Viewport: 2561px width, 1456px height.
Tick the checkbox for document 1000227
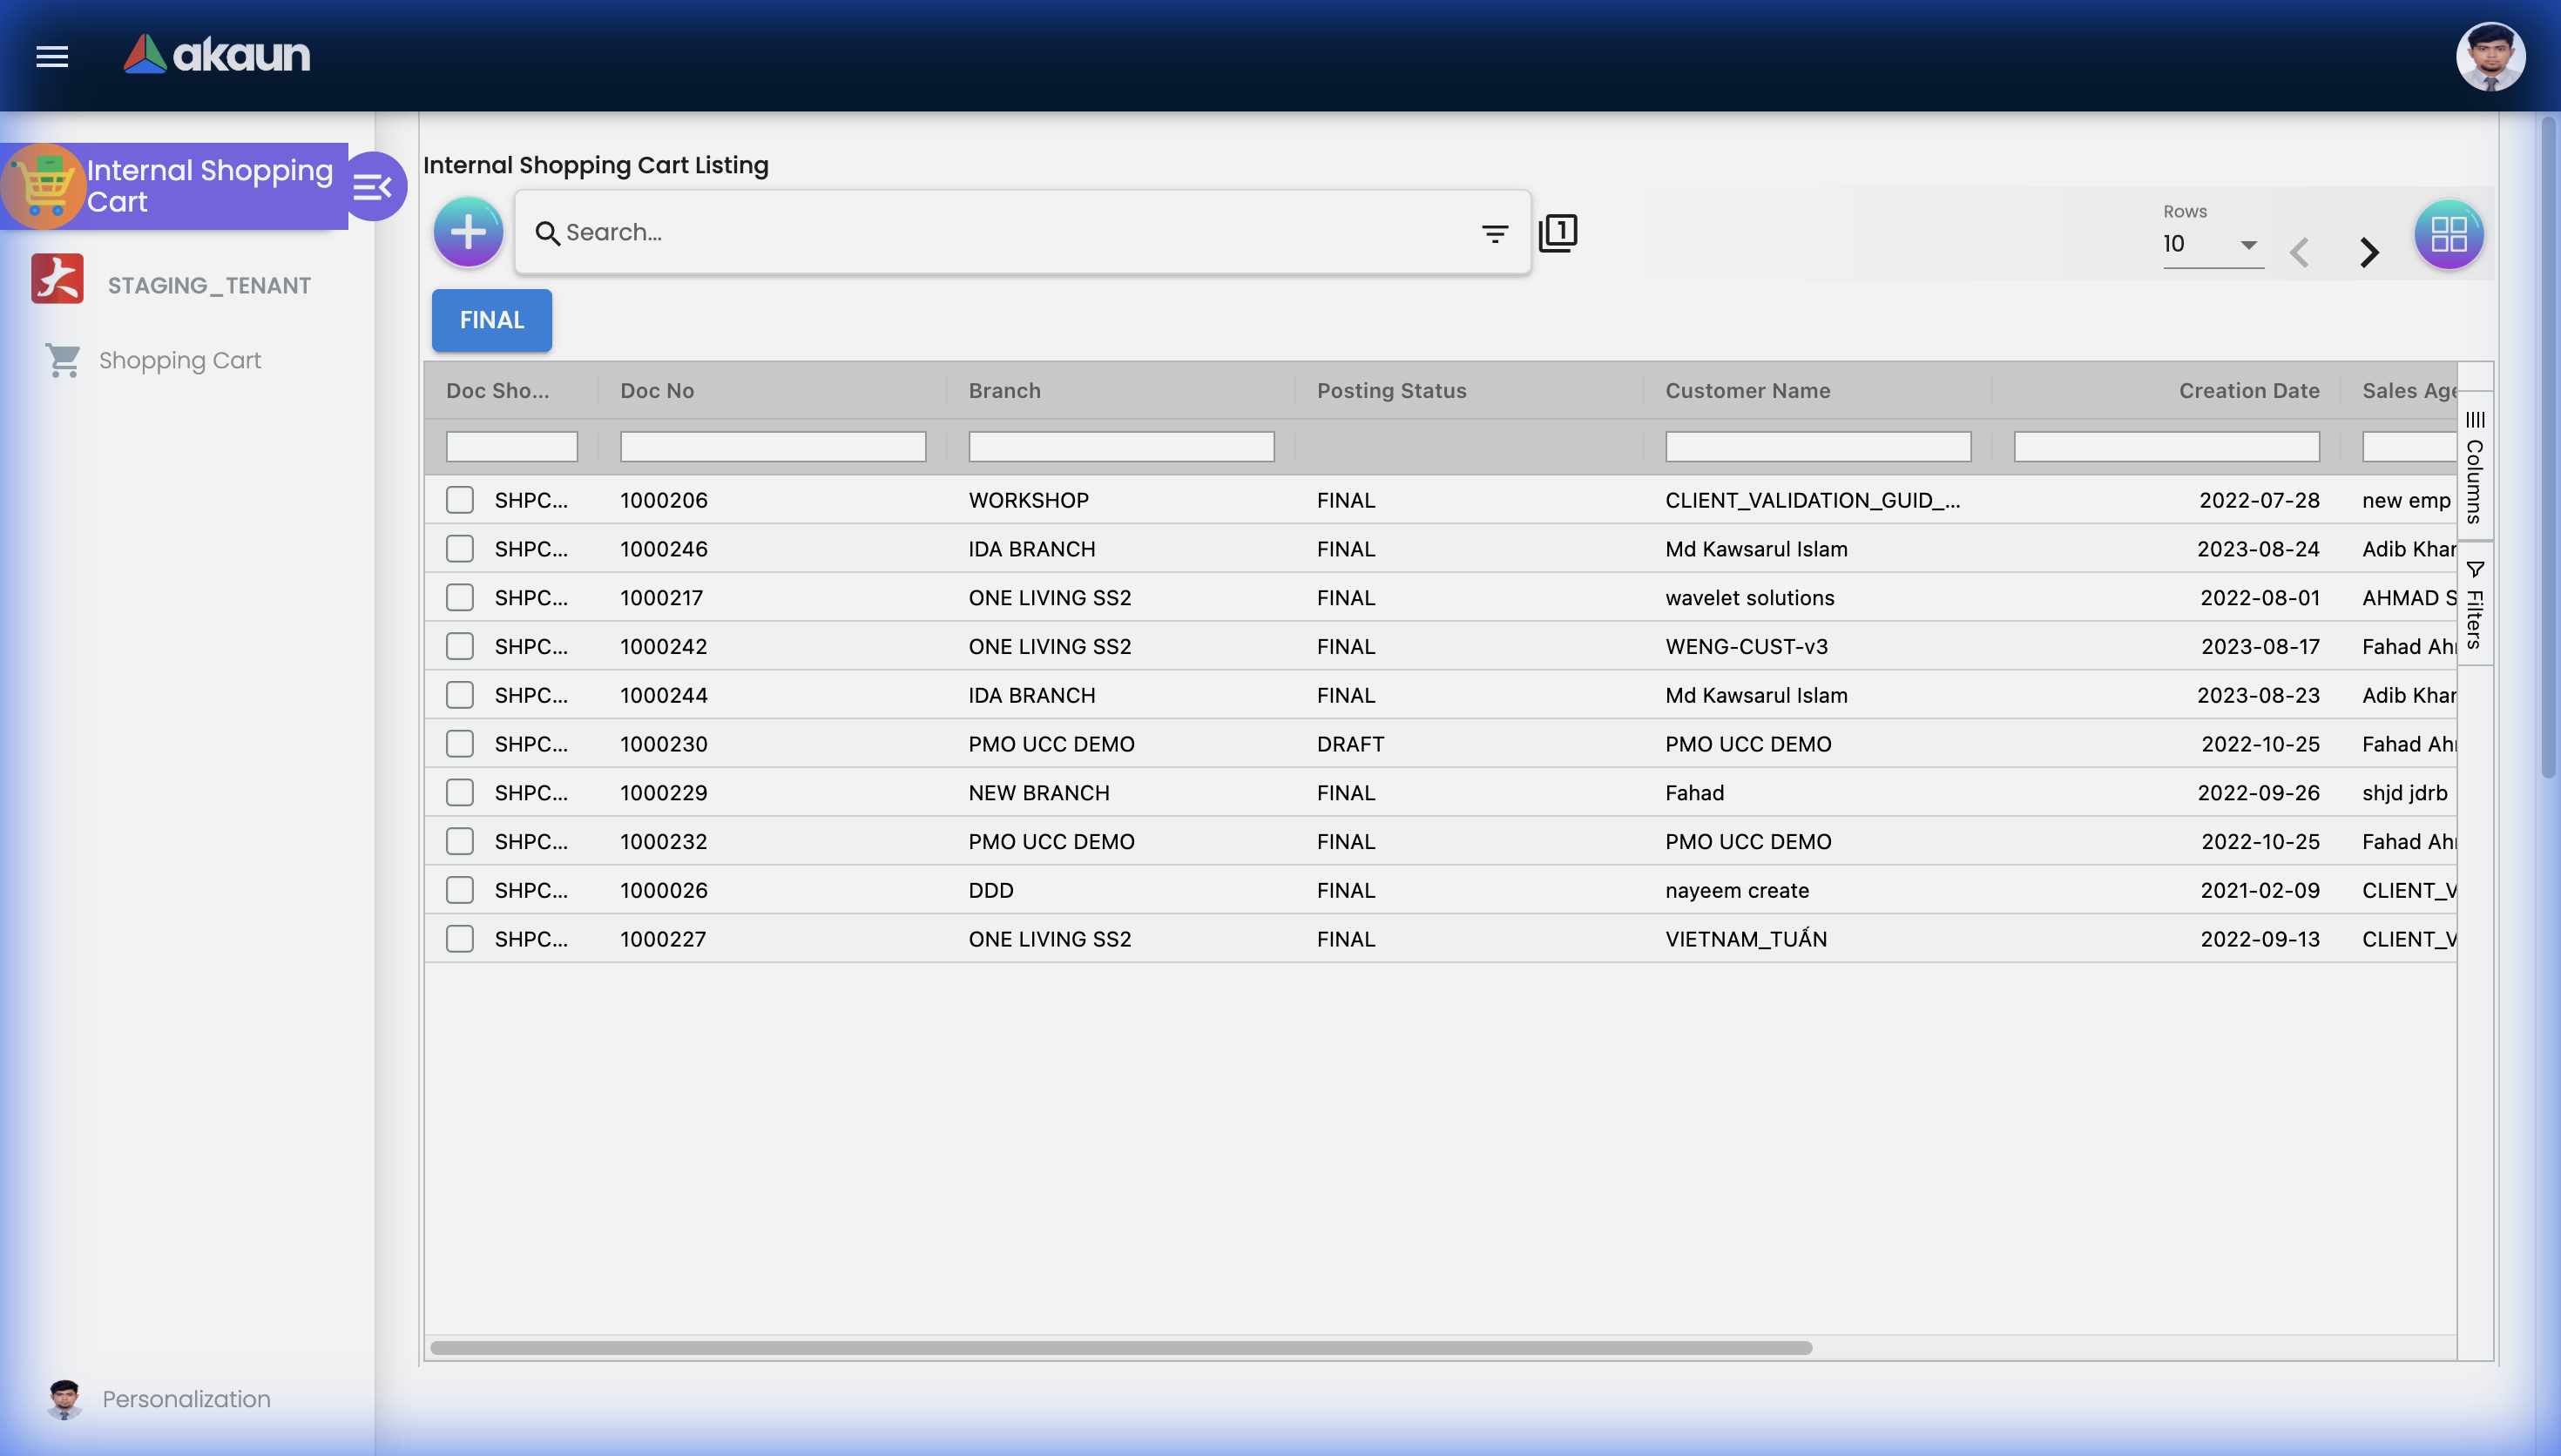[x=460, y=939]
